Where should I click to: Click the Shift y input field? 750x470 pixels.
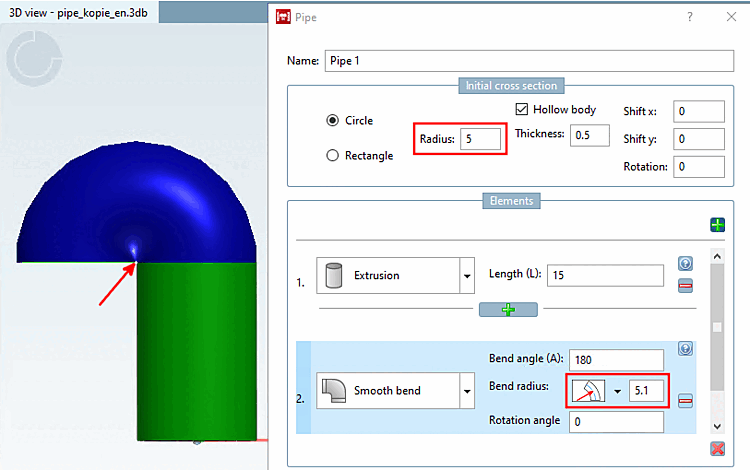tap(699, 139)
